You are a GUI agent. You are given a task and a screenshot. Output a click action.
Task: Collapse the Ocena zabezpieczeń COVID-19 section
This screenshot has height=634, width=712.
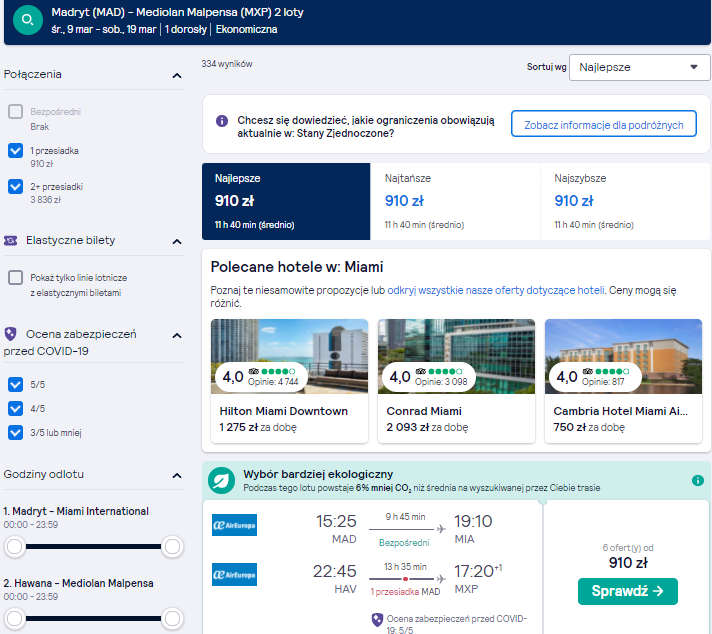click(x=177, y=335)
